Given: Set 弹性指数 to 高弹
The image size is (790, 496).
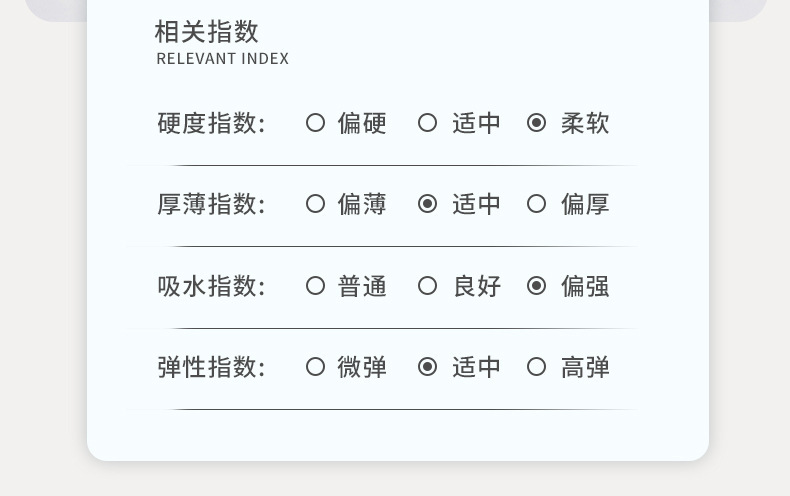Looking at the screenshot, I should [x=537, y=367].
